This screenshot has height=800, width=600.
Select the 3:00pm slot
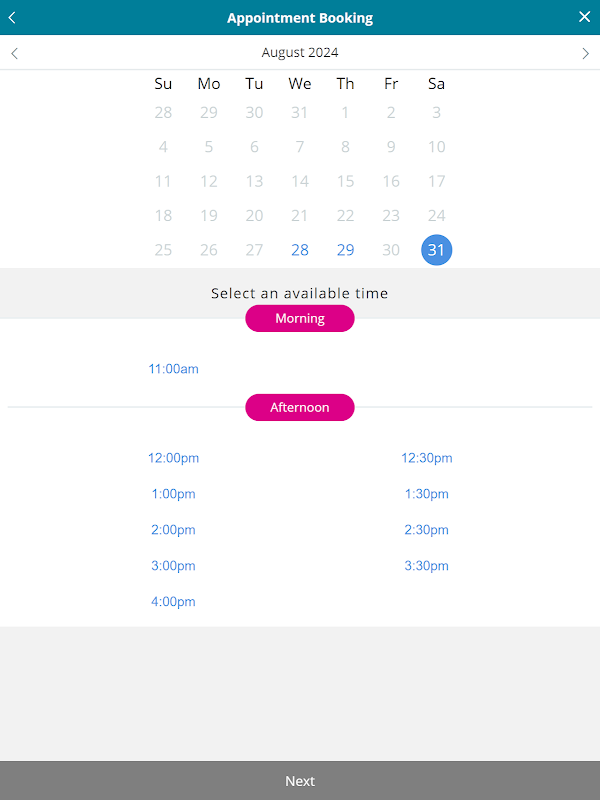tap(173, 566)
